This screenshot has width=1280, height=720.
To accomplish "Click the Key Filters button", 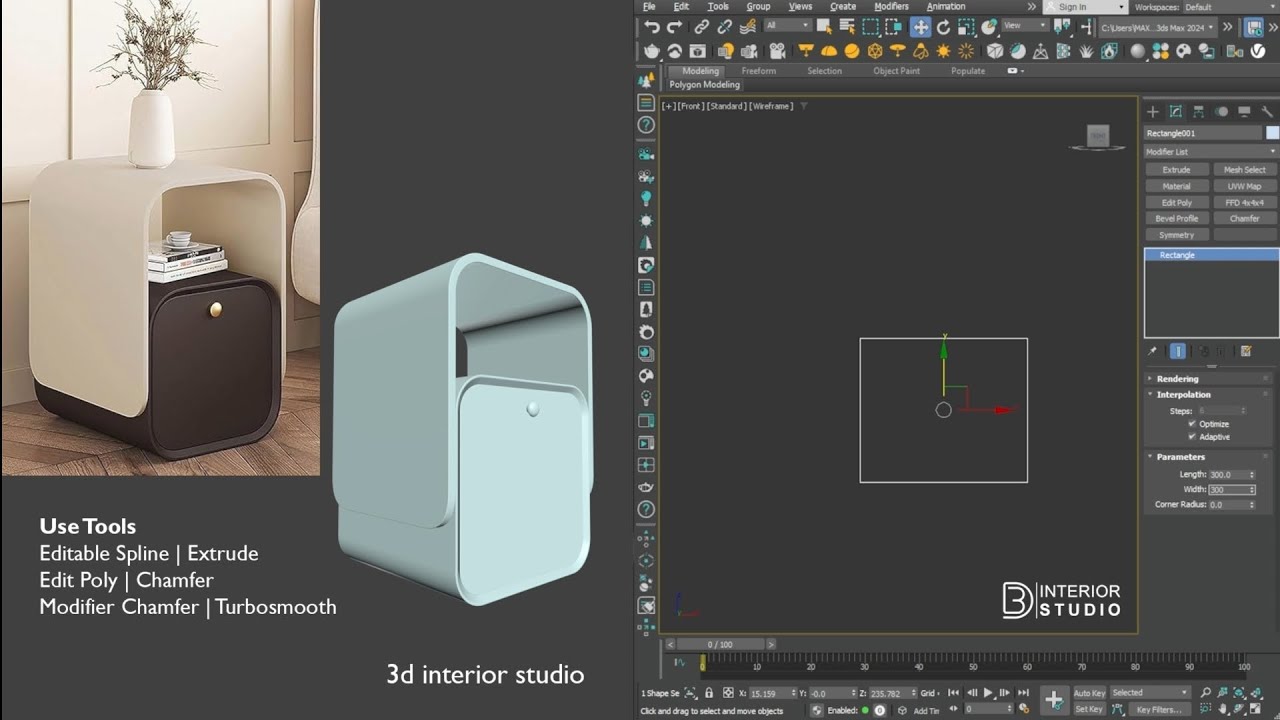I will (1158, 709).
